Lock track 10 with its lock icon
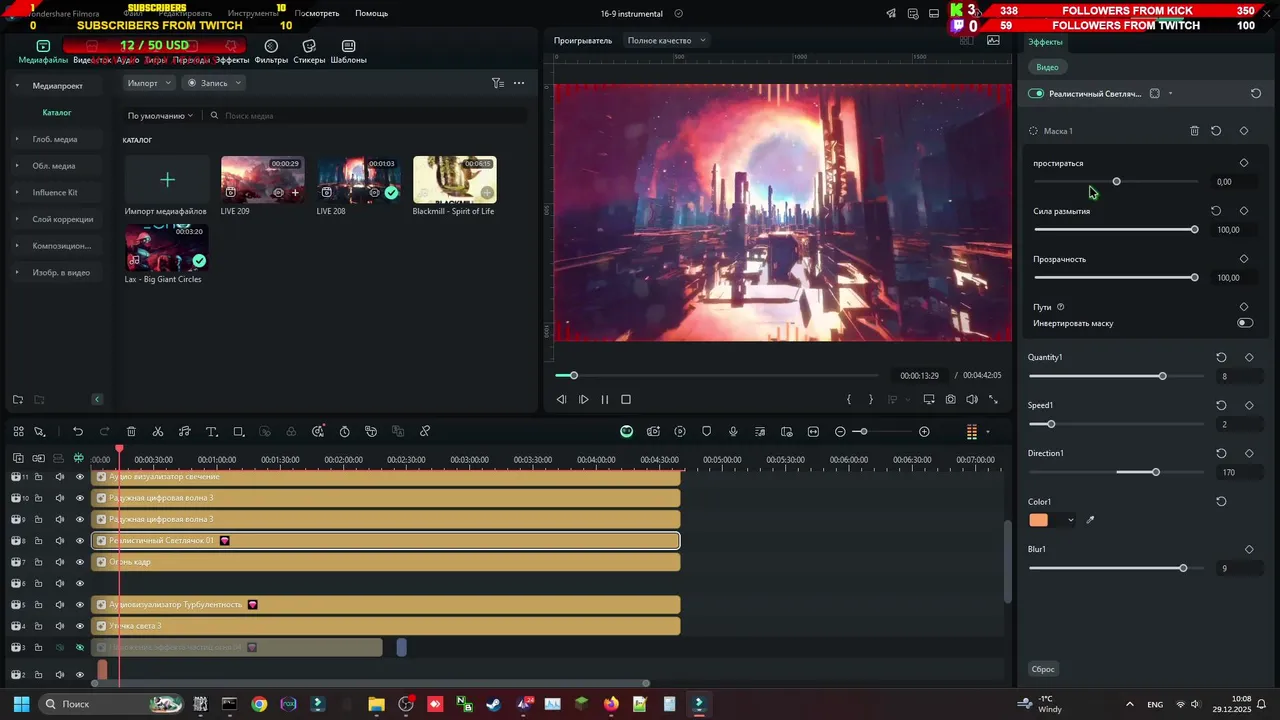 (38, 498)
